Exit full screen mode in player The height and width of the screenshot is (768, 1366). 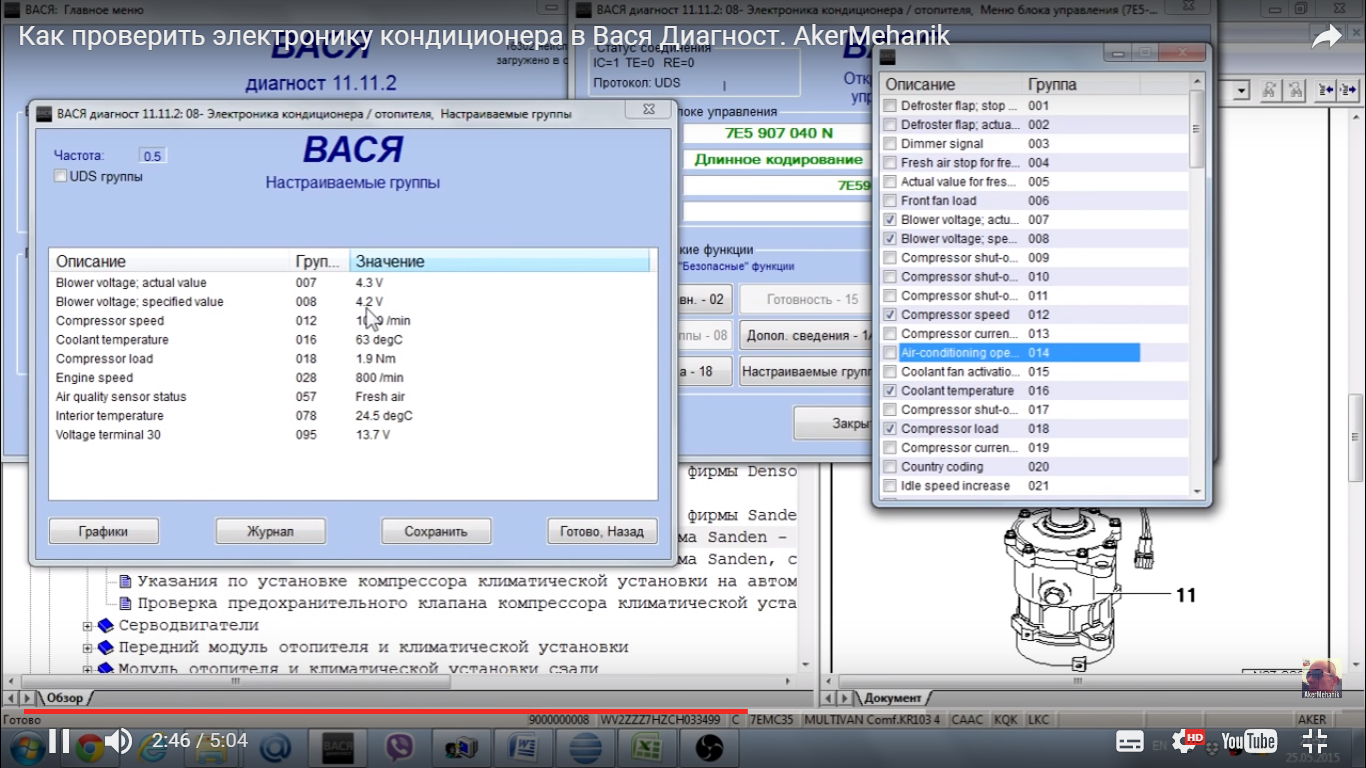click(x=1314, y=741)
